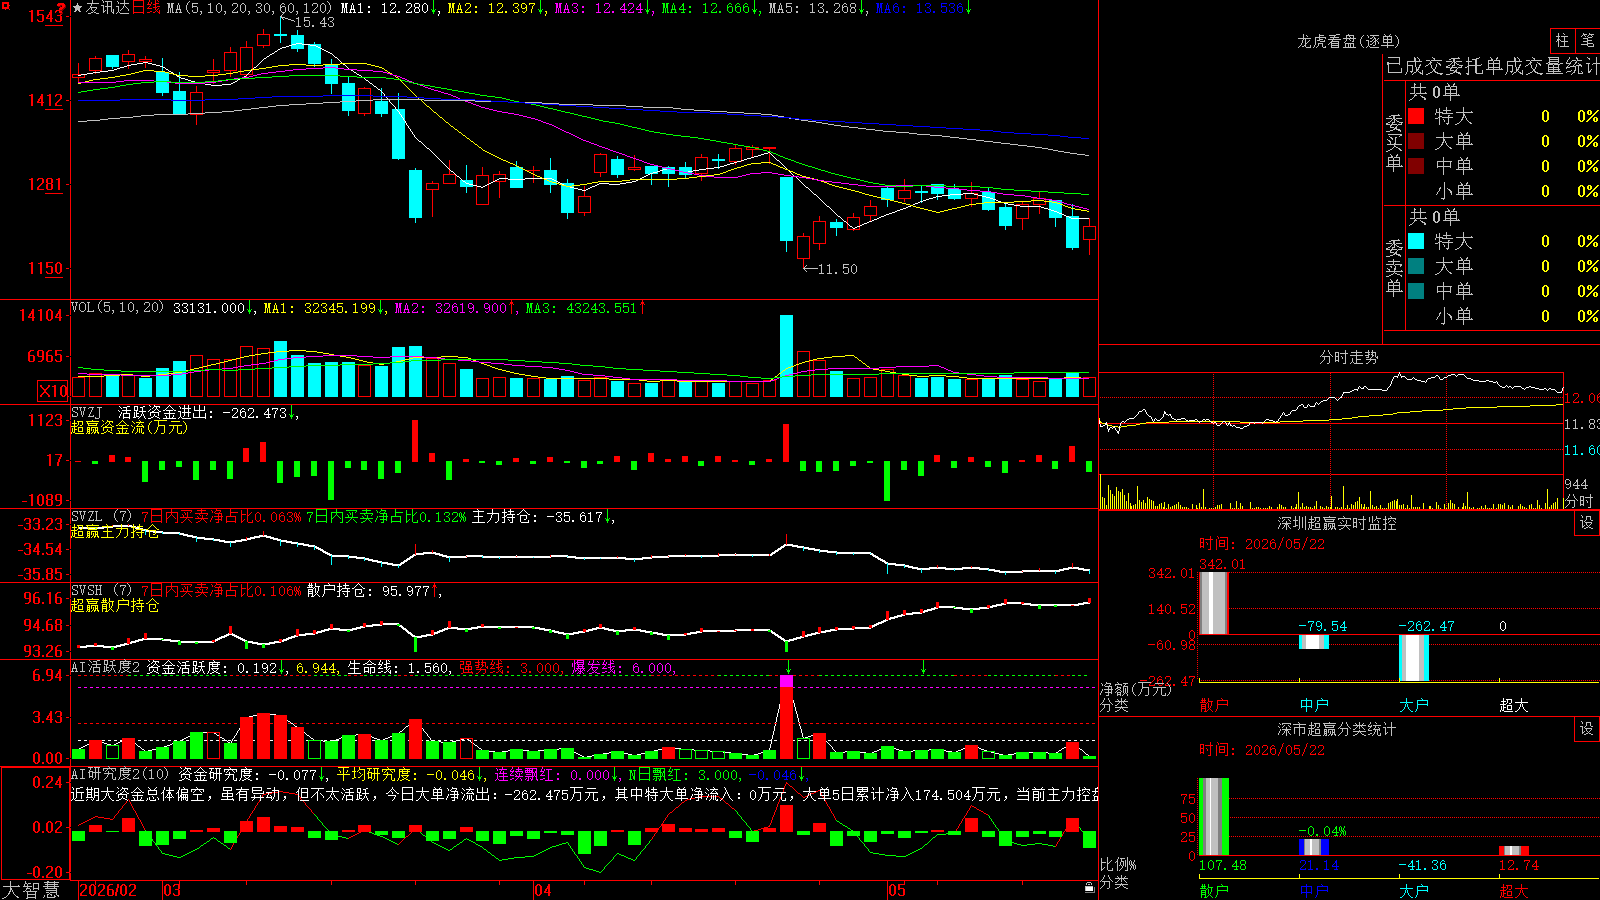This screenshot has width=1600, height=900.
Task: Click the 已成交委托单成交量统计 heading
Action: 1492,66
